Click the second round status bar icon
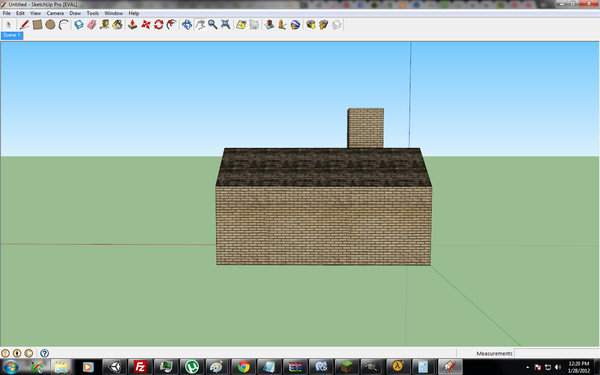 pos(17,353)
